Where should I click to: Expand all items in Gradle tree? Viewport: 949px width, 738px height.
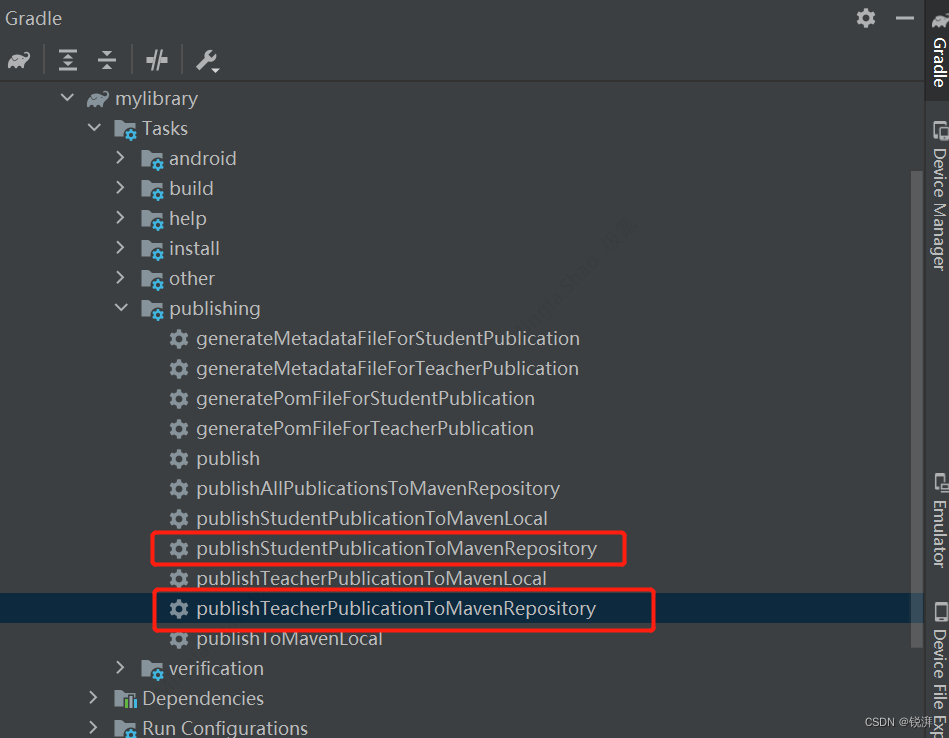click(x=67, y=60)
